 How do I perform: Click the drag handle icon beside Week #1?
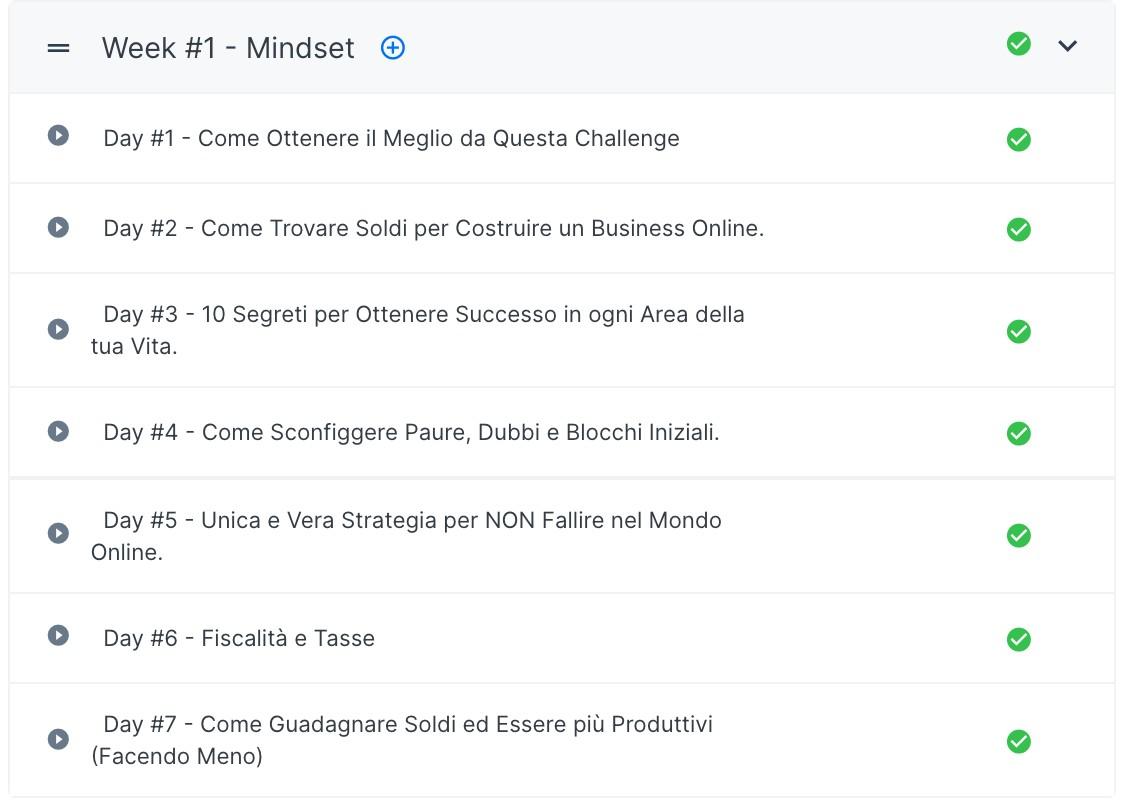59,48
